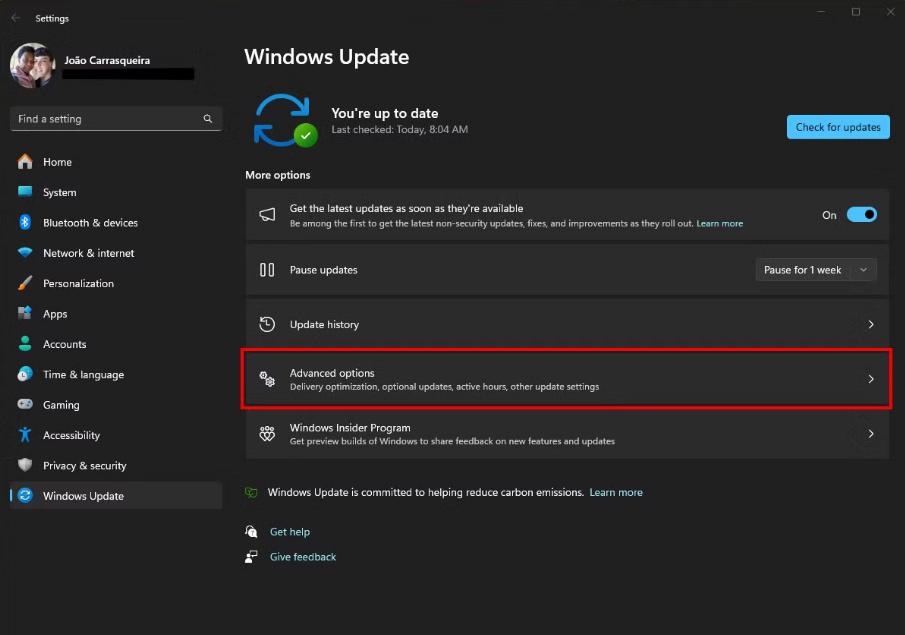Click the Windows Insider Program icon
The height and width of the screenshot is (635, 905).
pyautogui.click(x=267, y=434)
